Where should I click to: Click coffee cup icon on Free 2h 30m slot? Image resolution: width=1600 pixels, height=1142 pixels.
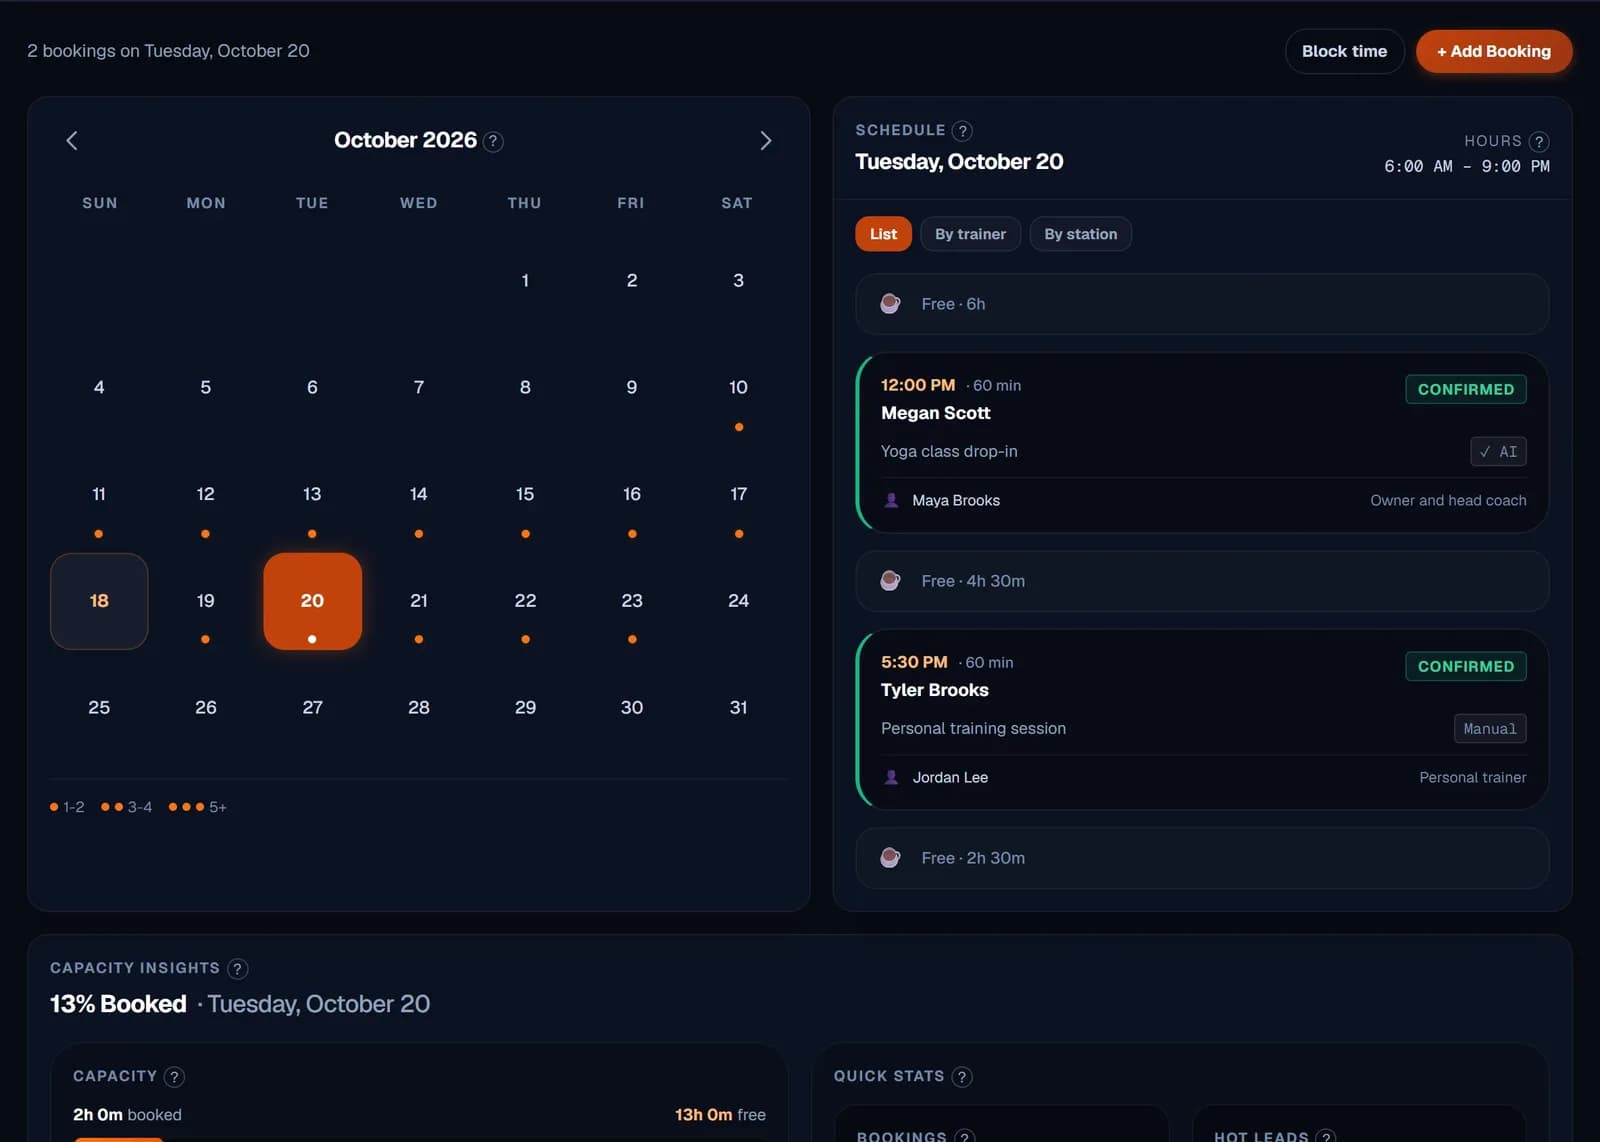(x=890, y=858)
